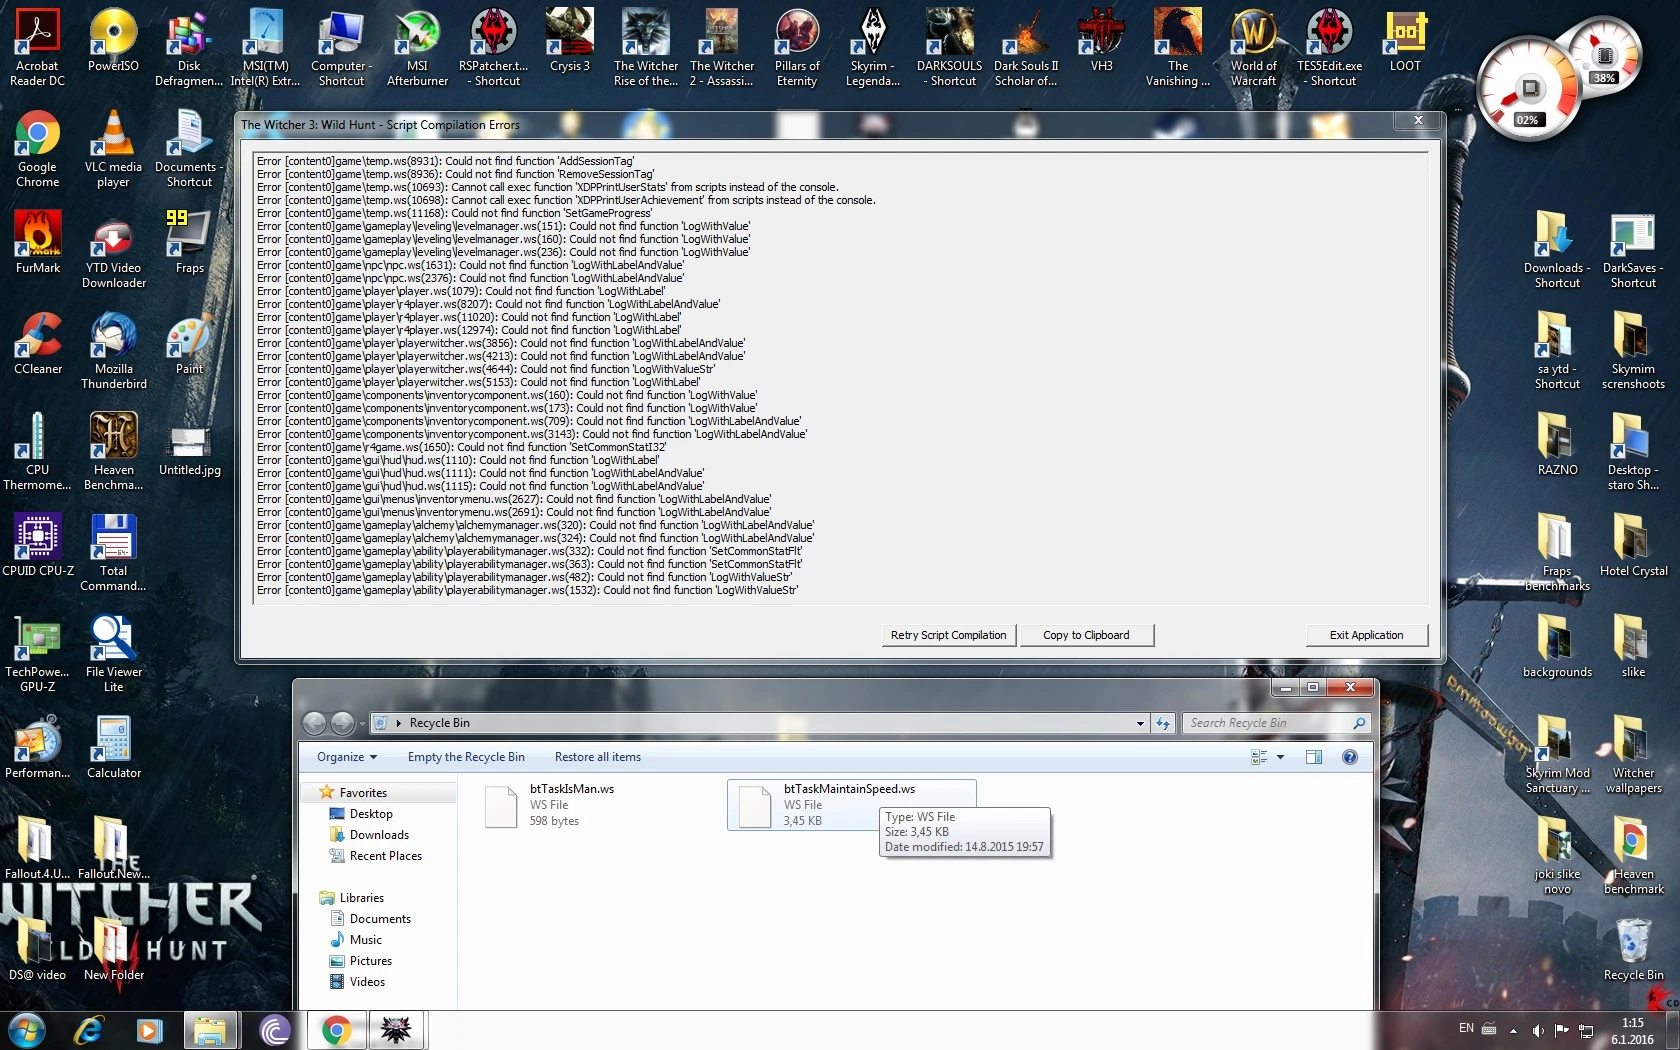The width and height of the screenshot is (1680, 1050).
Task: Select Downloads in navigation pane
Action: tap(379, 835)
